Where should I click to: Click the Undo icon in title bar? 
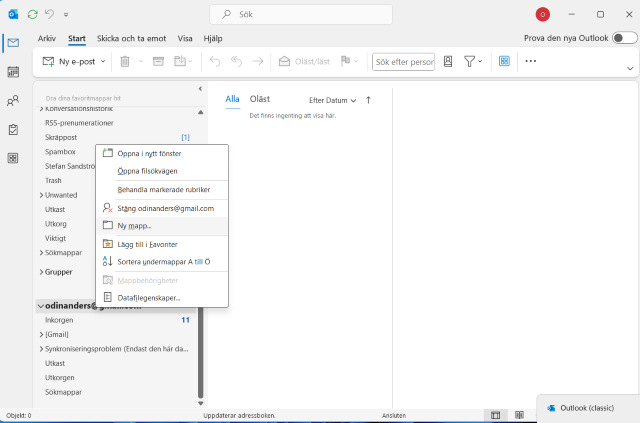point(49,14)
